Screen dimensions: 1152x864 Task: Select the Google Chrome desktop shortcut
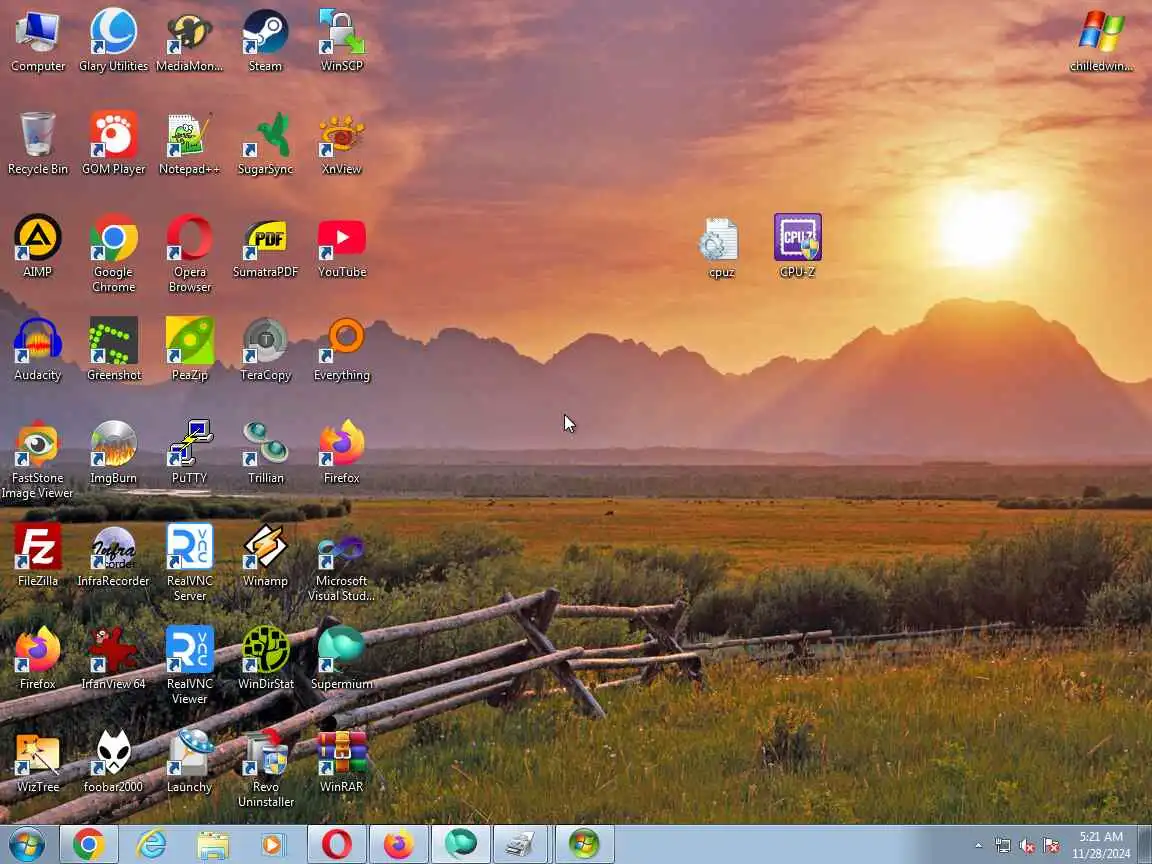pyautogui.click(x=113, y=254)
